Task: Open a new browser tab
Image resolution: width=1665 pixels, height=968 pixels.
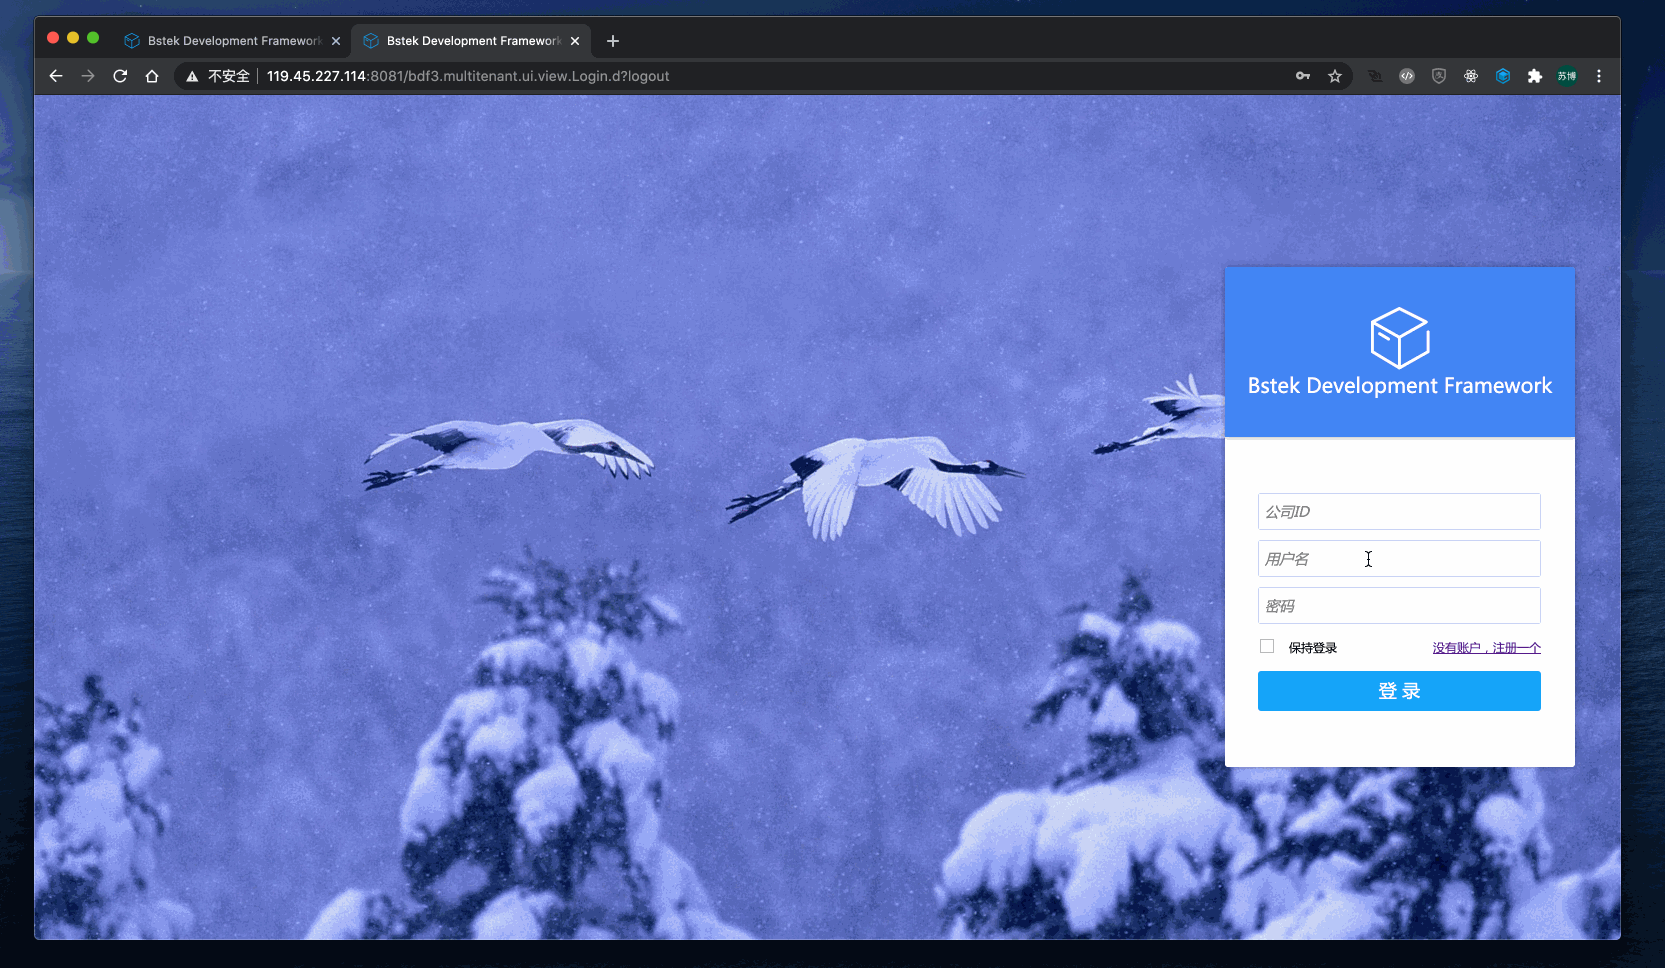Action: (613, 41)
